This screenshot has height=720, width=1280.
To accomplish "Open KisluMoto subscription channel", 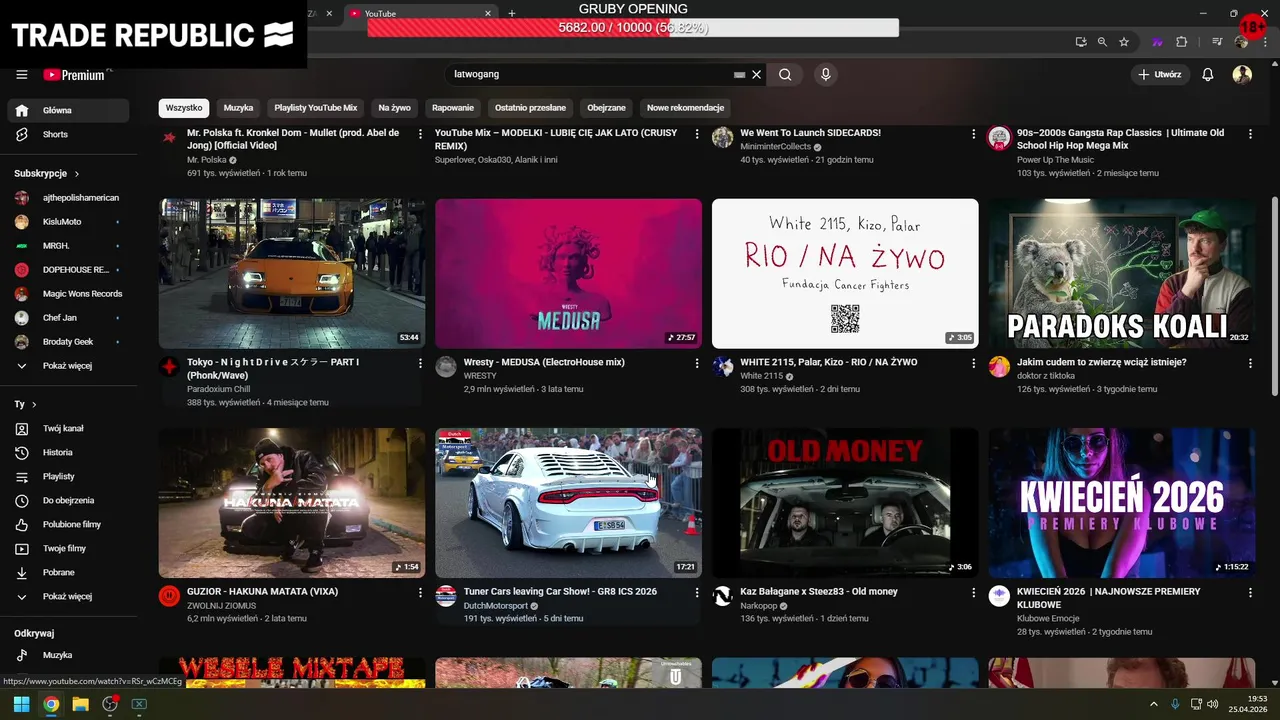I will tap(68, 222).
